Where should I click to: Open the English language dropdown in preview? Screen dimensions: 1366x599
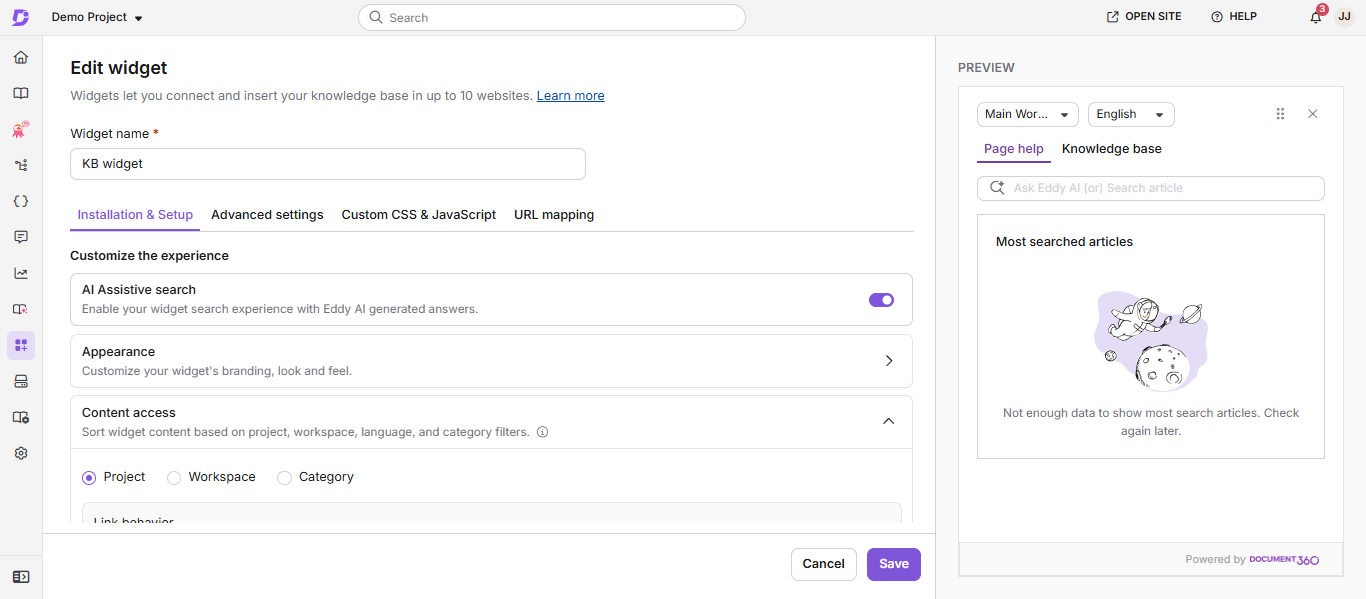pyautogui.click(x=1131, y=114)
